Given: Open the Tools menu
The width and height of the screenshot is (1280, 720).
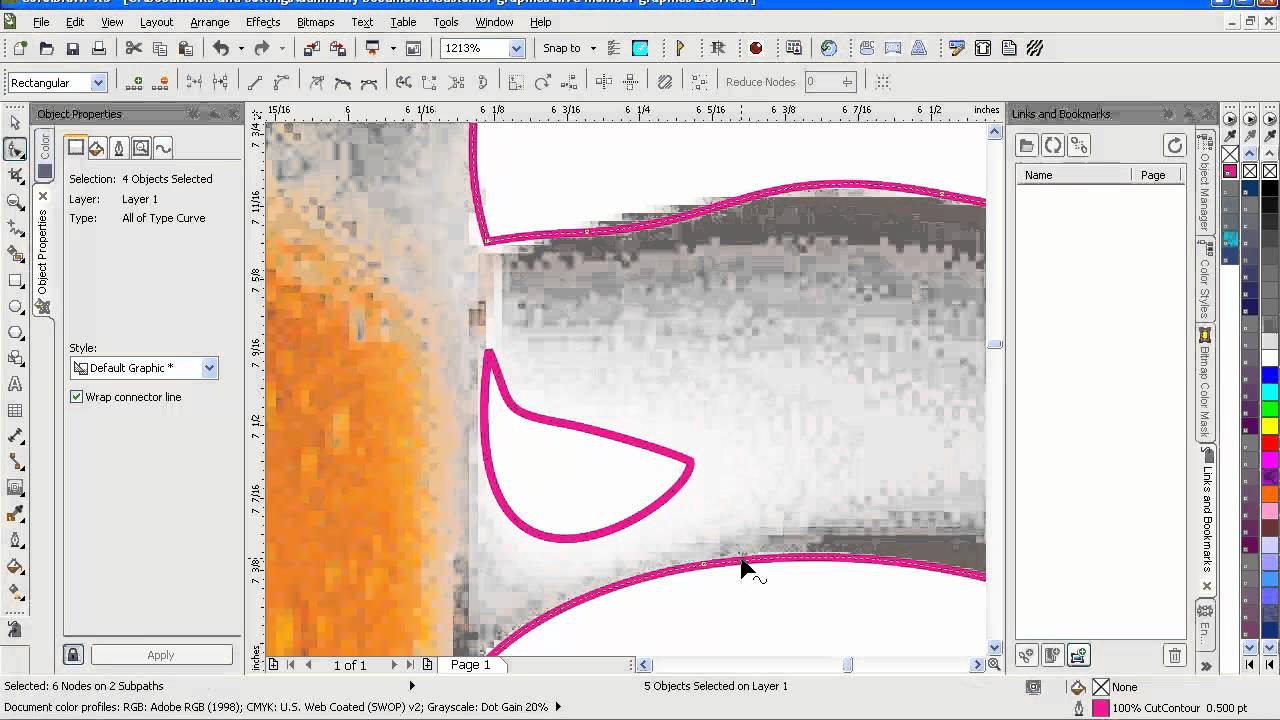Looking at the screenshot, I should (x=446, y=22).
